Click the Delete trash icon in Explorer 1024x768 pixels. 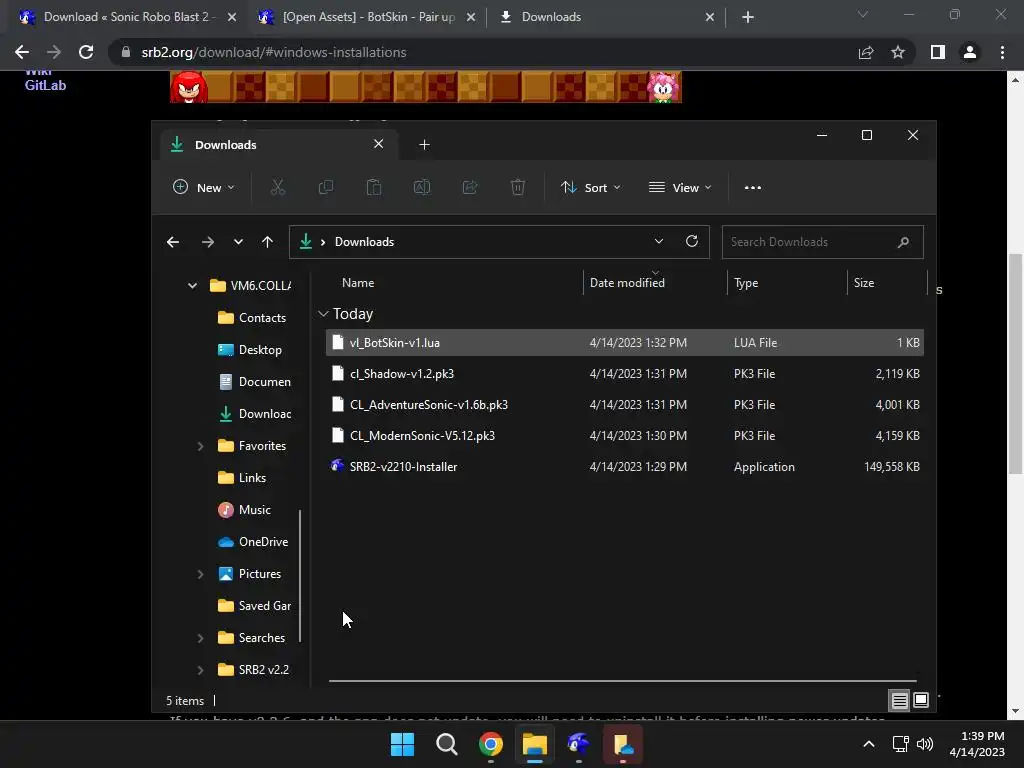pos(517,187)
